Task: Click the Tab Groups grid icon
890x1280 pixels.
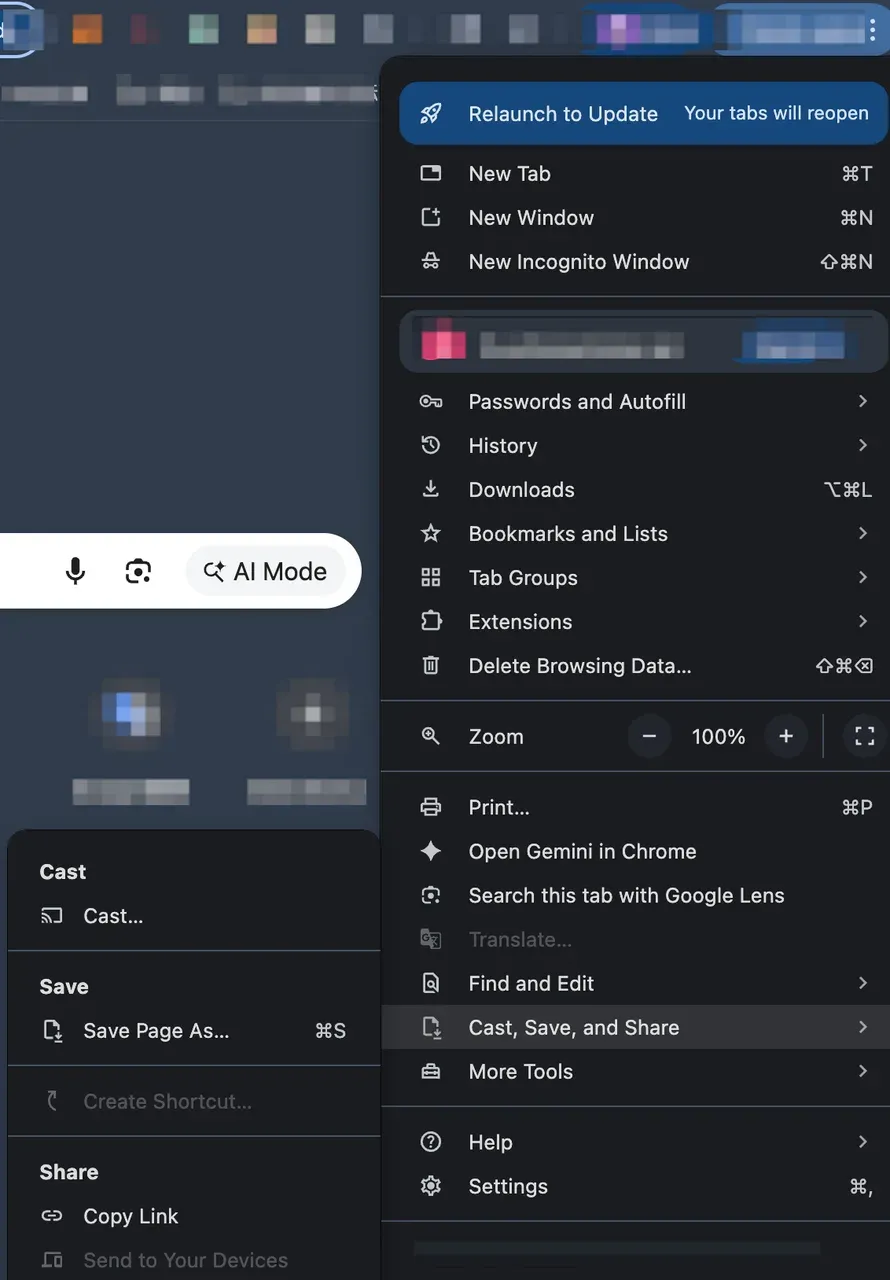Action: tap(431, 578)
